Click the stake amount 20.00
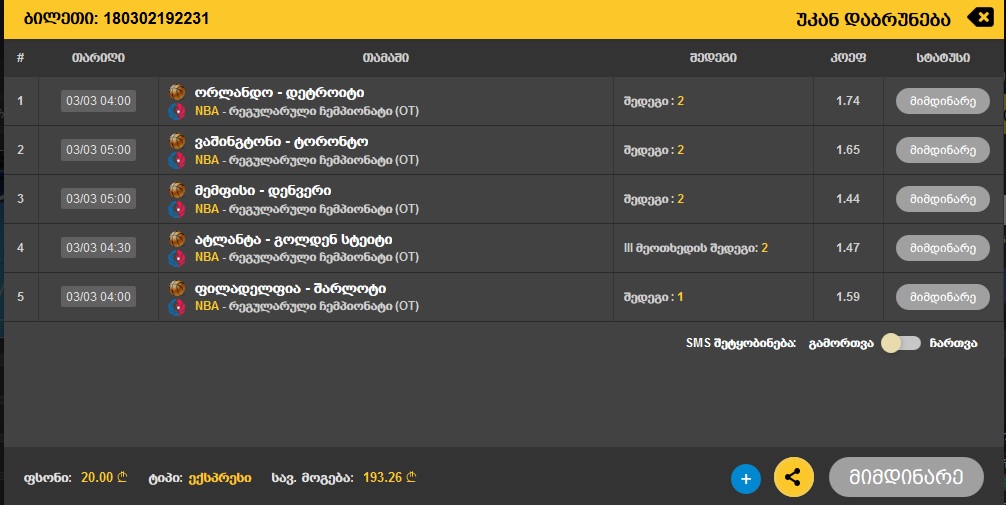This screenshot has width=1006, height=505. click(x=104, y=477)
